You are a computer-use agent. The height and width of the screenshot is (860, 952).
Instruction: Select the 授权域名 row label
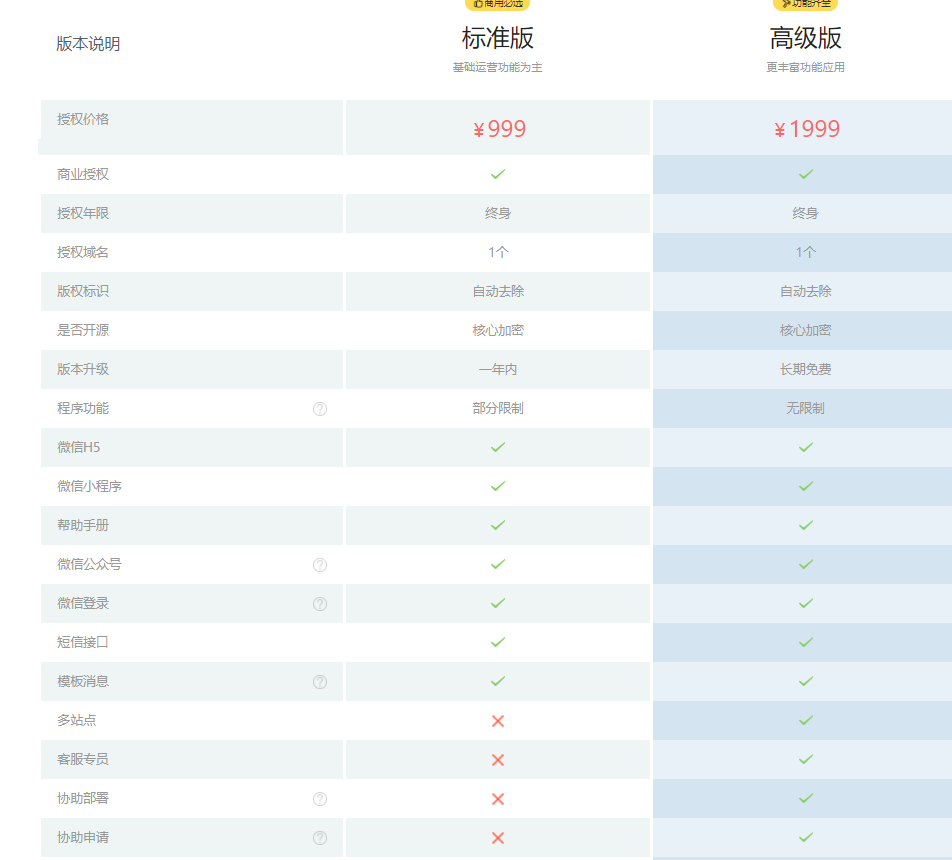pos(83,252)
